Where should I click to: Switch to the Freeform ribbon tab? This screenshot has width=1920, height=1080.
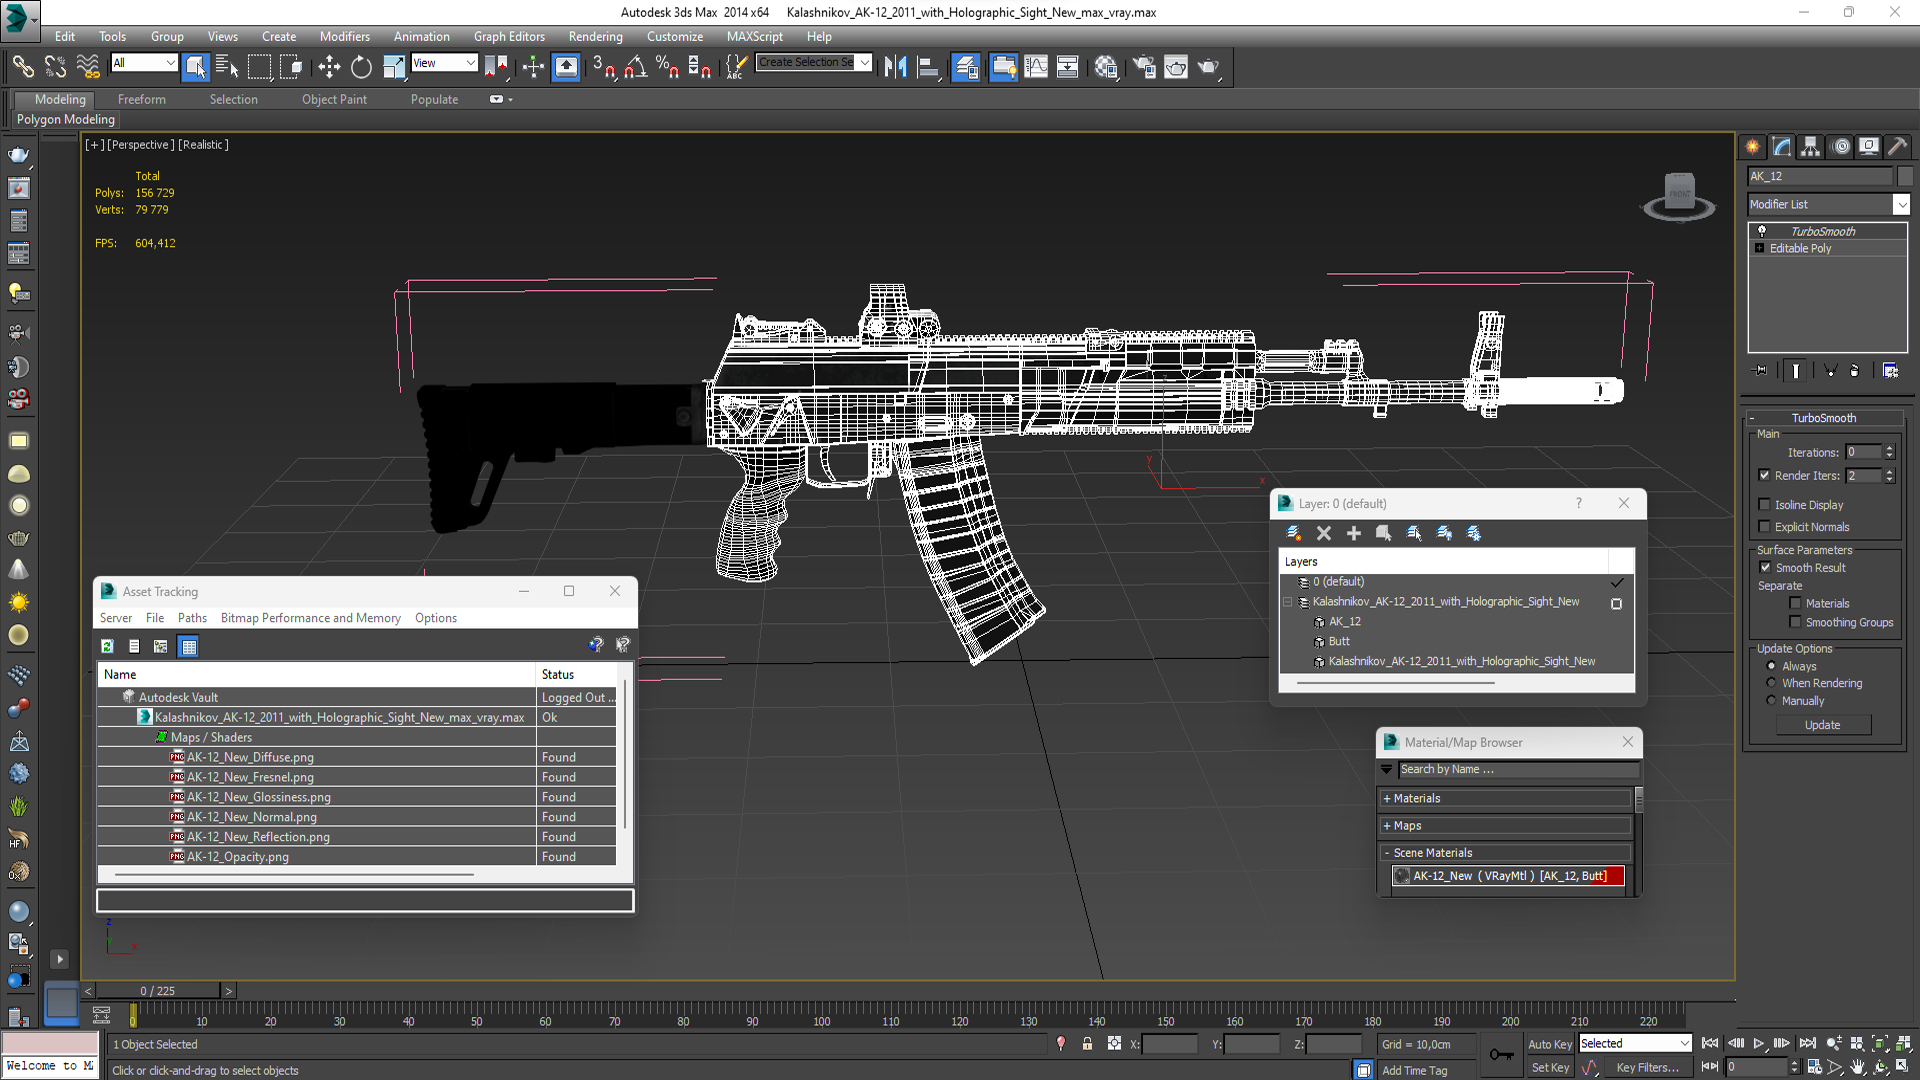[x=141, y=99]
